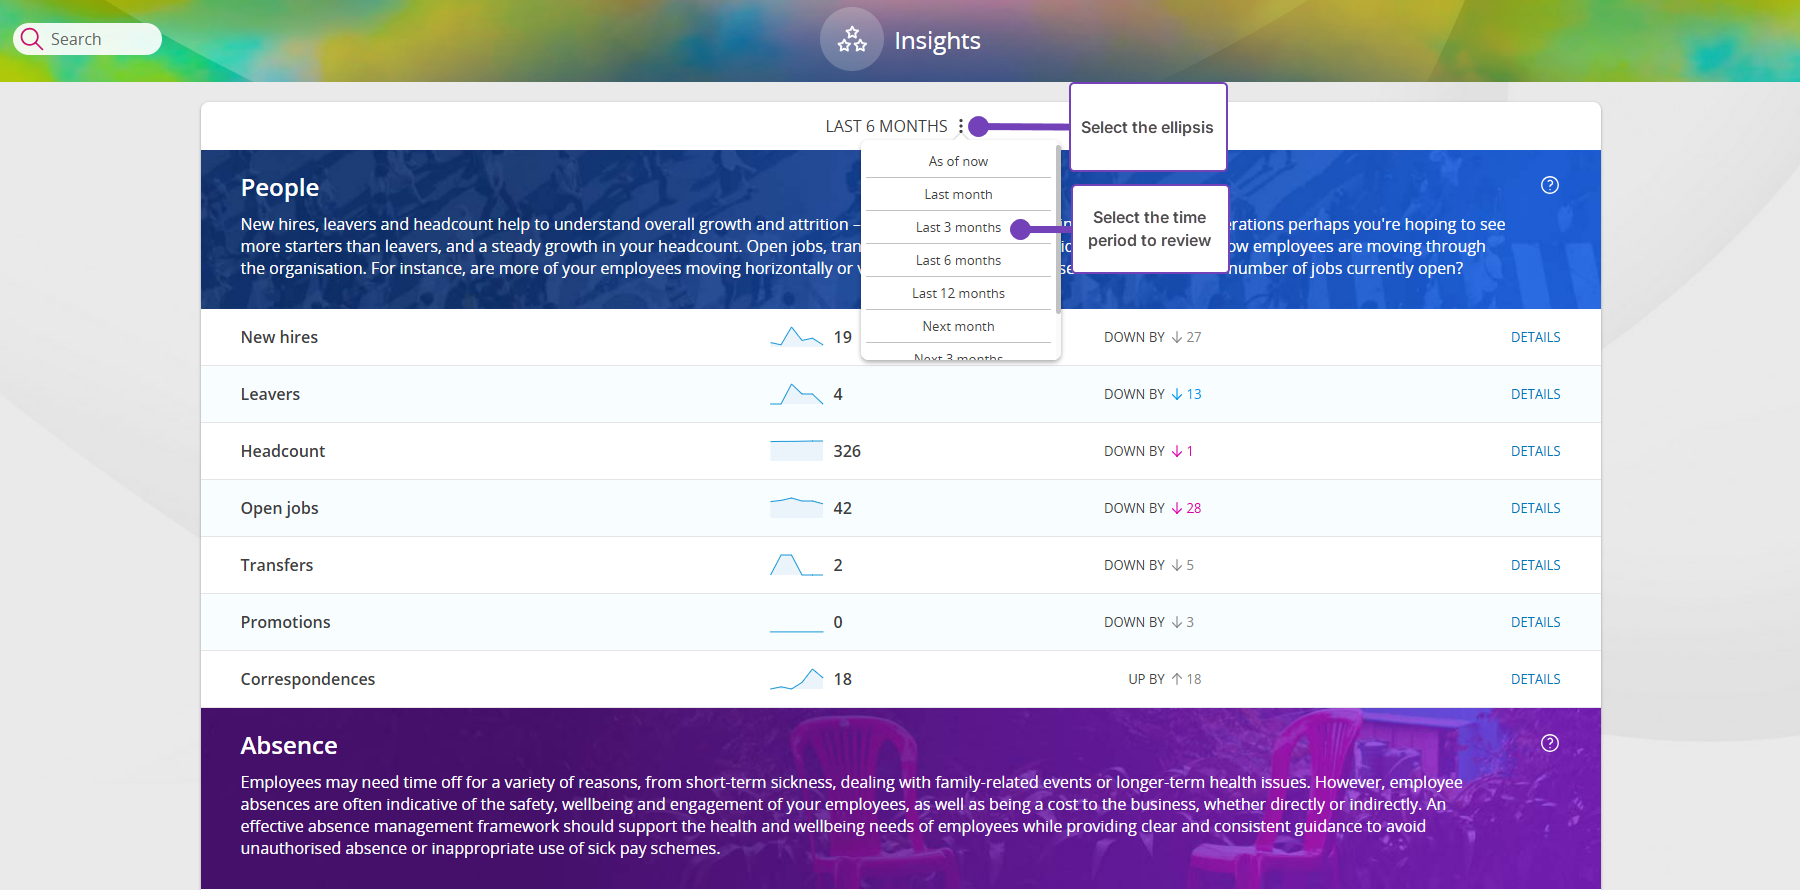Open DETAILS for Open jobs
The image size is (1800, 890).
(1535, 508)
